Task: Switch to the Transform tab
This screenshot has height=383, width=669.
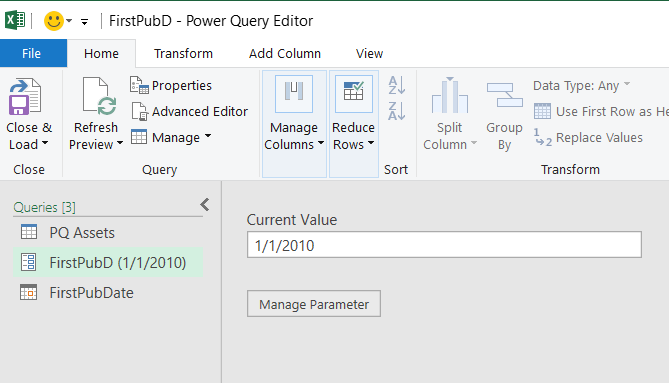Action: point(183,54)
